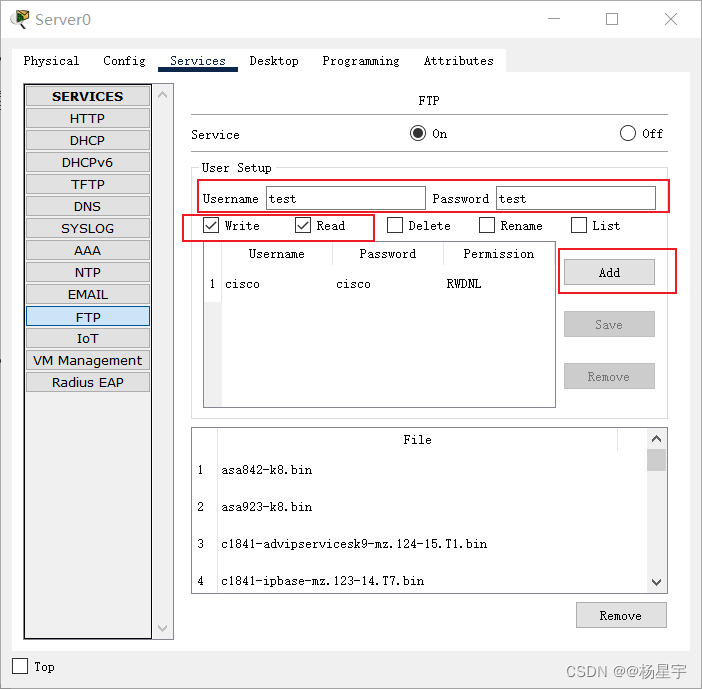This screenshot has width=702, height=689.
Task: Click the file list scroll up arrow
Action: 656,439
